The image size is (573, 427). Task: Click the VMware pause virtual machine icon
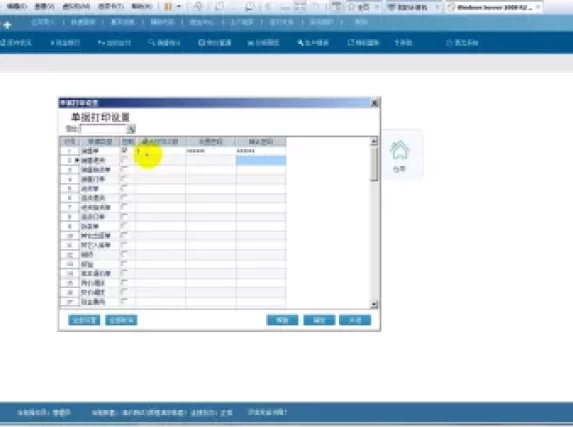pyautogui.click(x=168, y=6)
